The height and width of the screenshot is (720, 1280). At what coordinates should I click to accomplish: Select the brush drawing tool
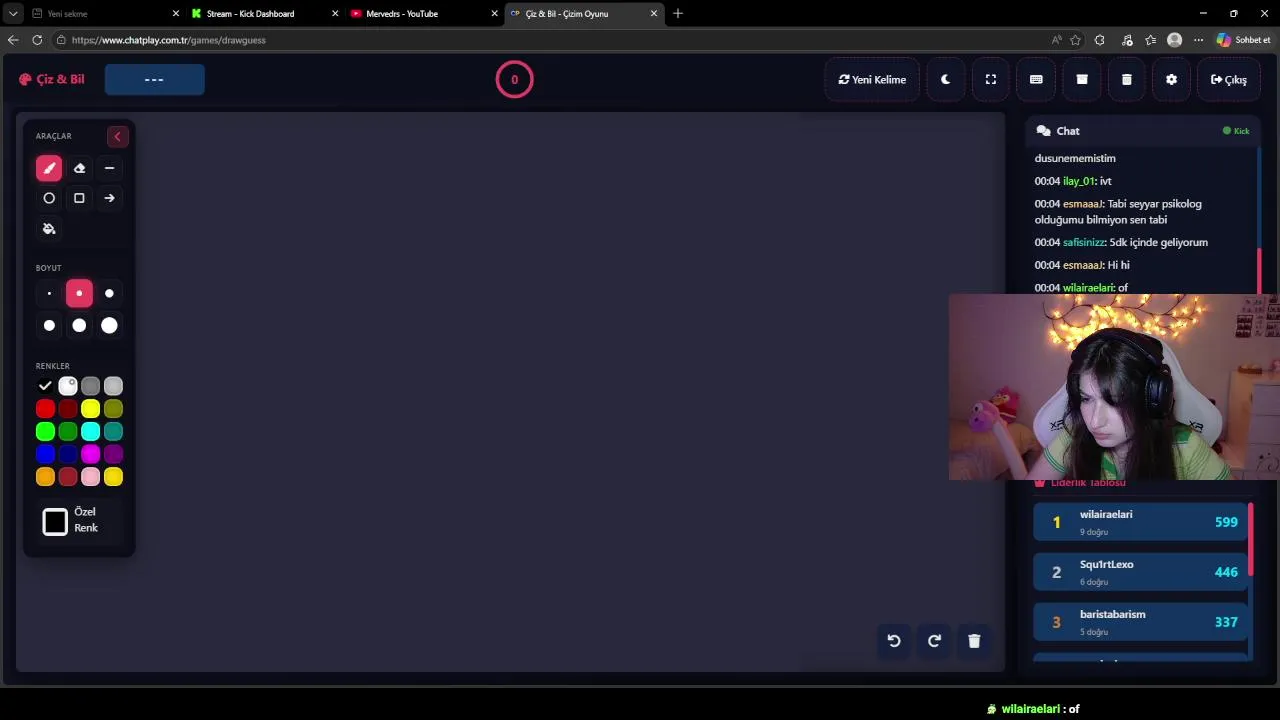[x=49, y=168]
